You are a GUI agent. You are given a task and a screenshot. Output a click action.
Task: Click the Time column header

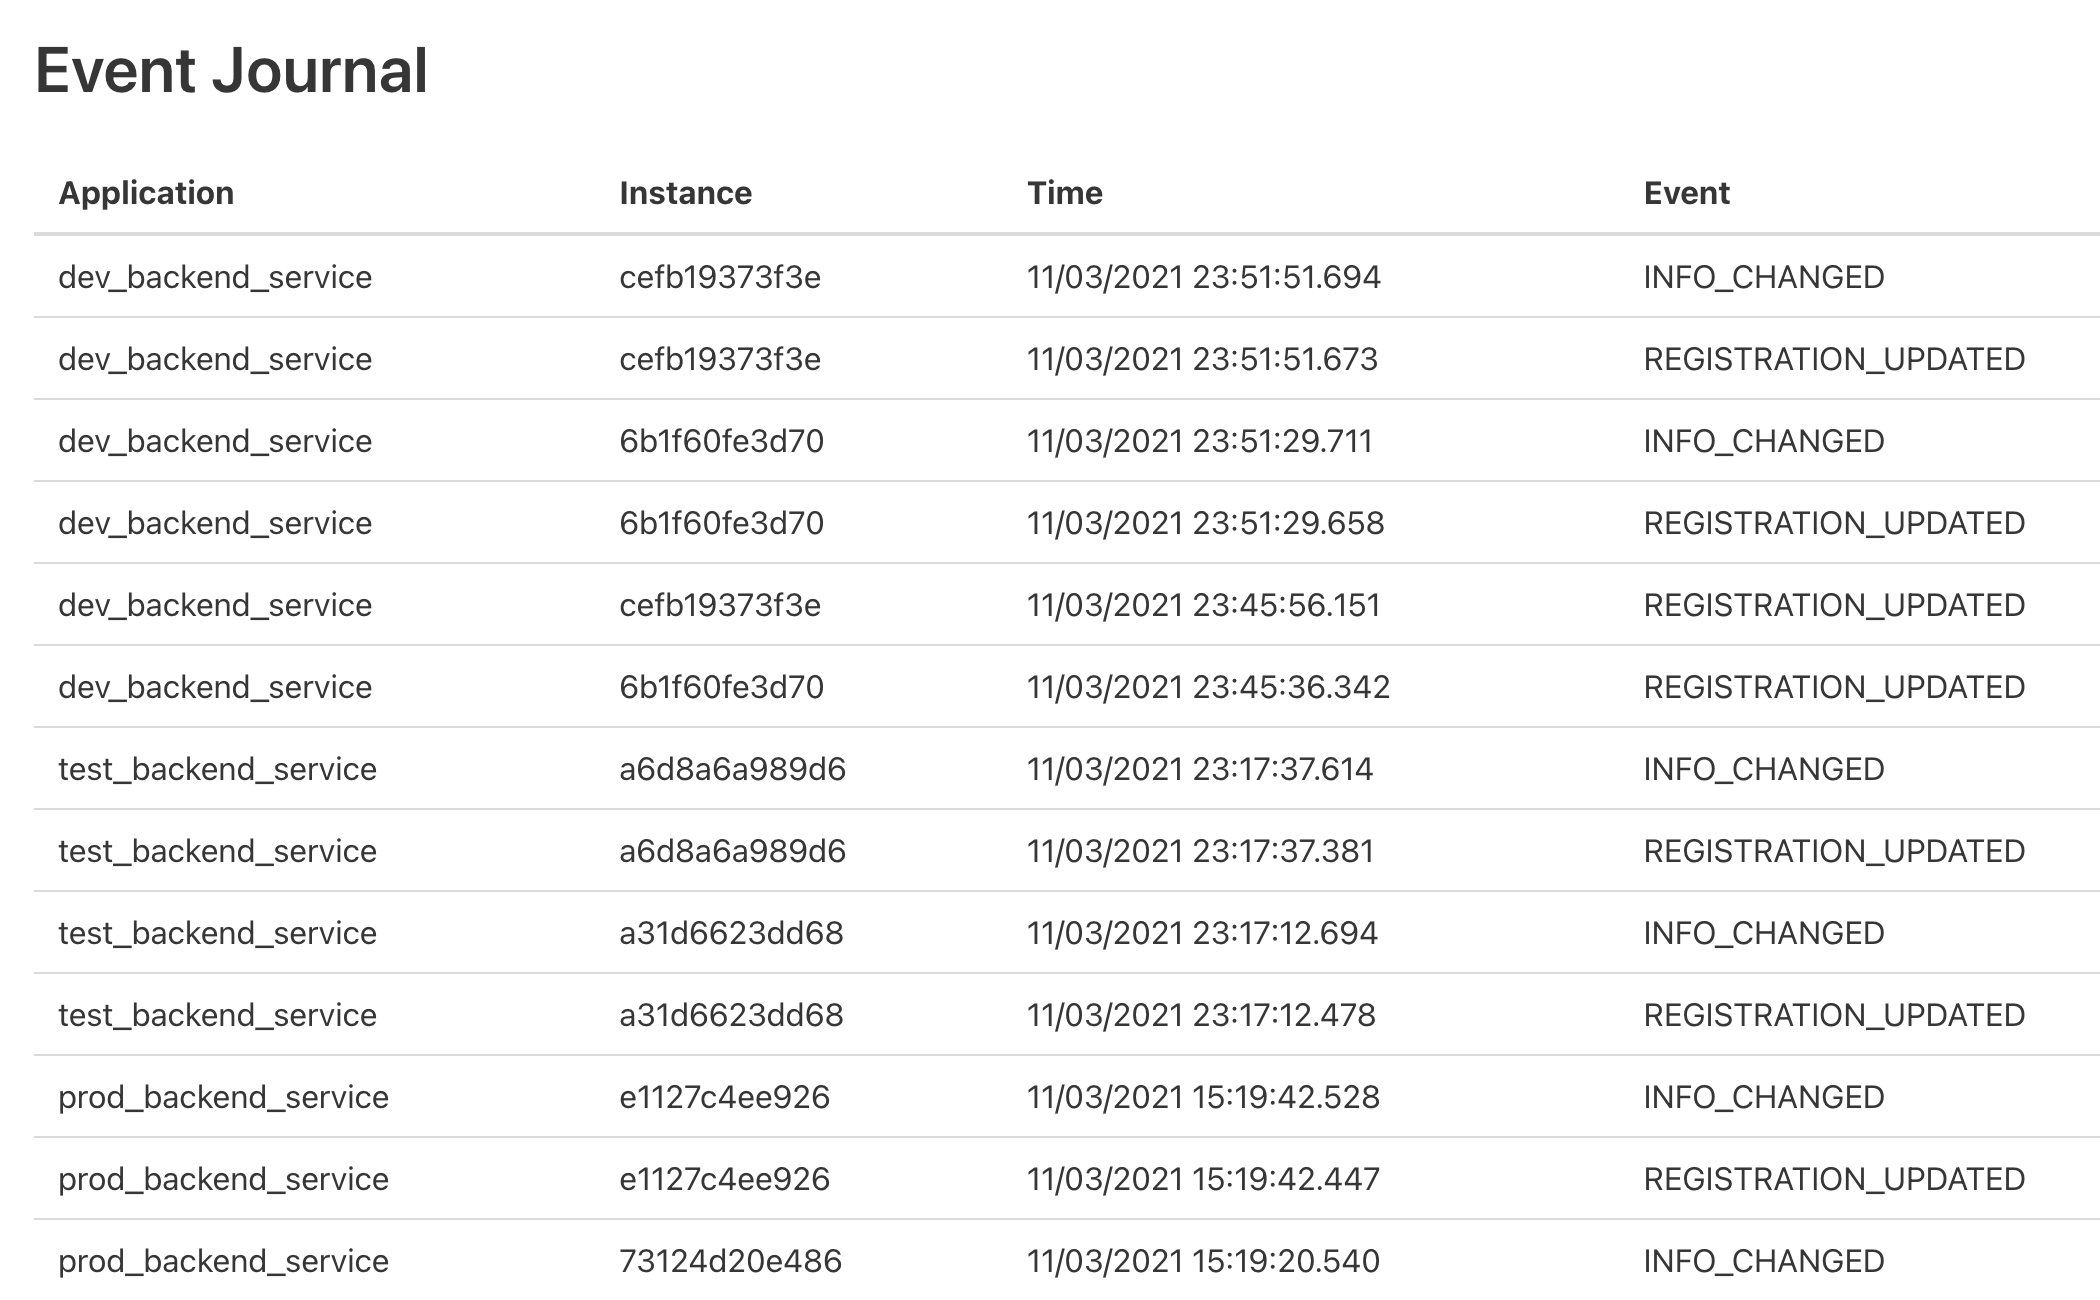[x=1064, y=193]
